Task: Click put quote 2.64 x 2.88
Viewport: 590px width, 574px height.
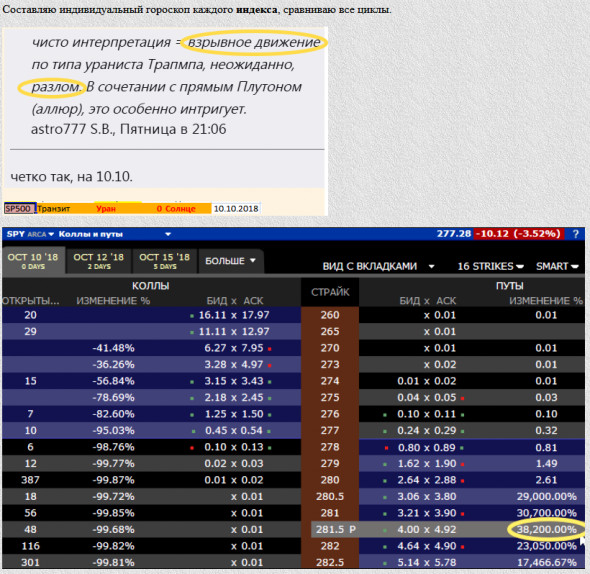Action: pos(426,480)
